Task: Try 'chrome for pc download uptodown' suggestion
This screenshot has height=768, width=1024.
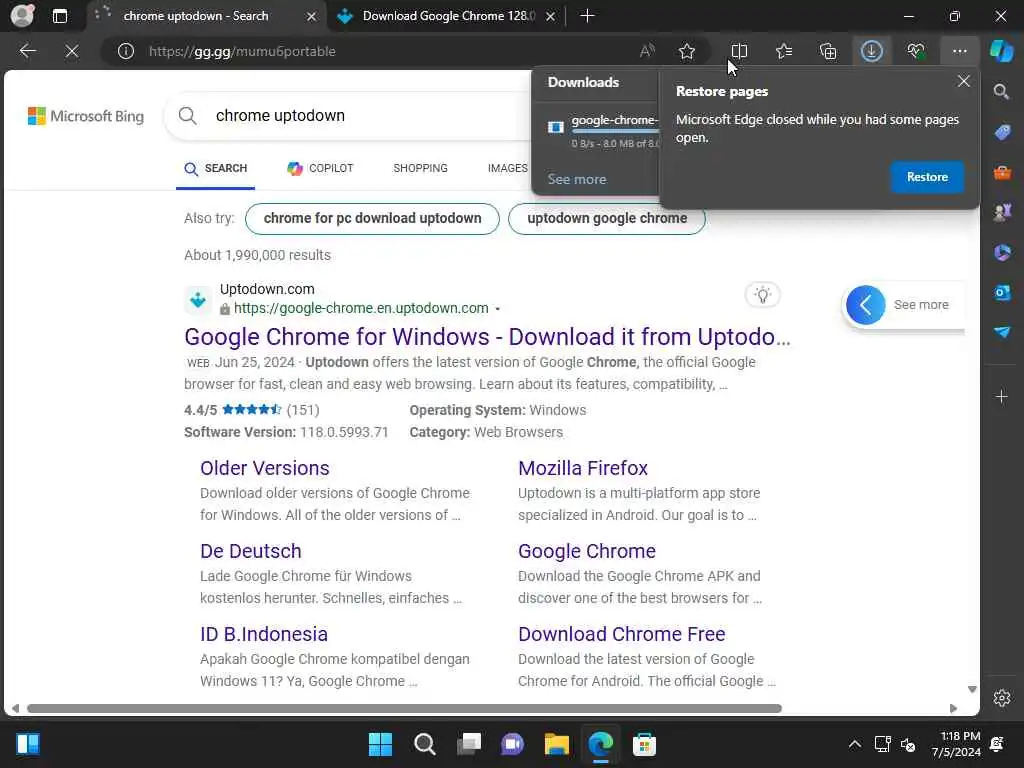Action: click(x=372, y=219)
